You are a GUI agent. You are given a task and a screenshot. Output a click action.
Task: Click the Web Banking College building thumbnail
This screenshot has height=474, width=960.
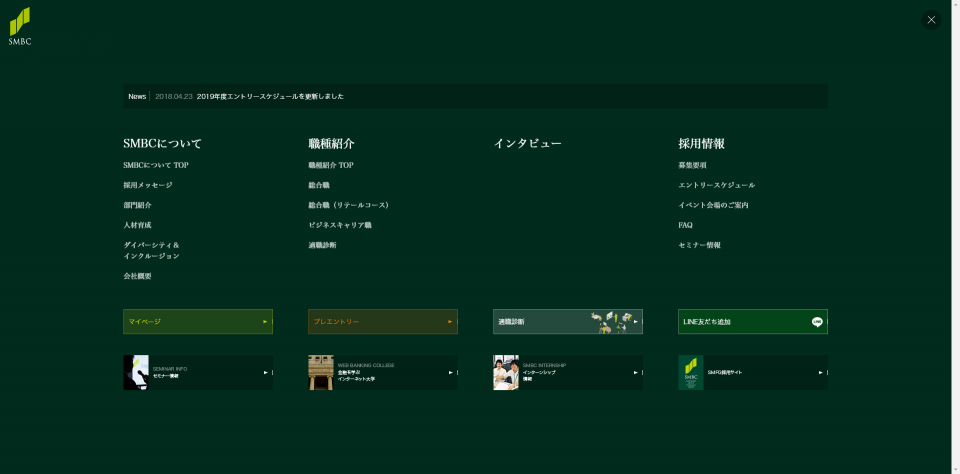point(321,372)
